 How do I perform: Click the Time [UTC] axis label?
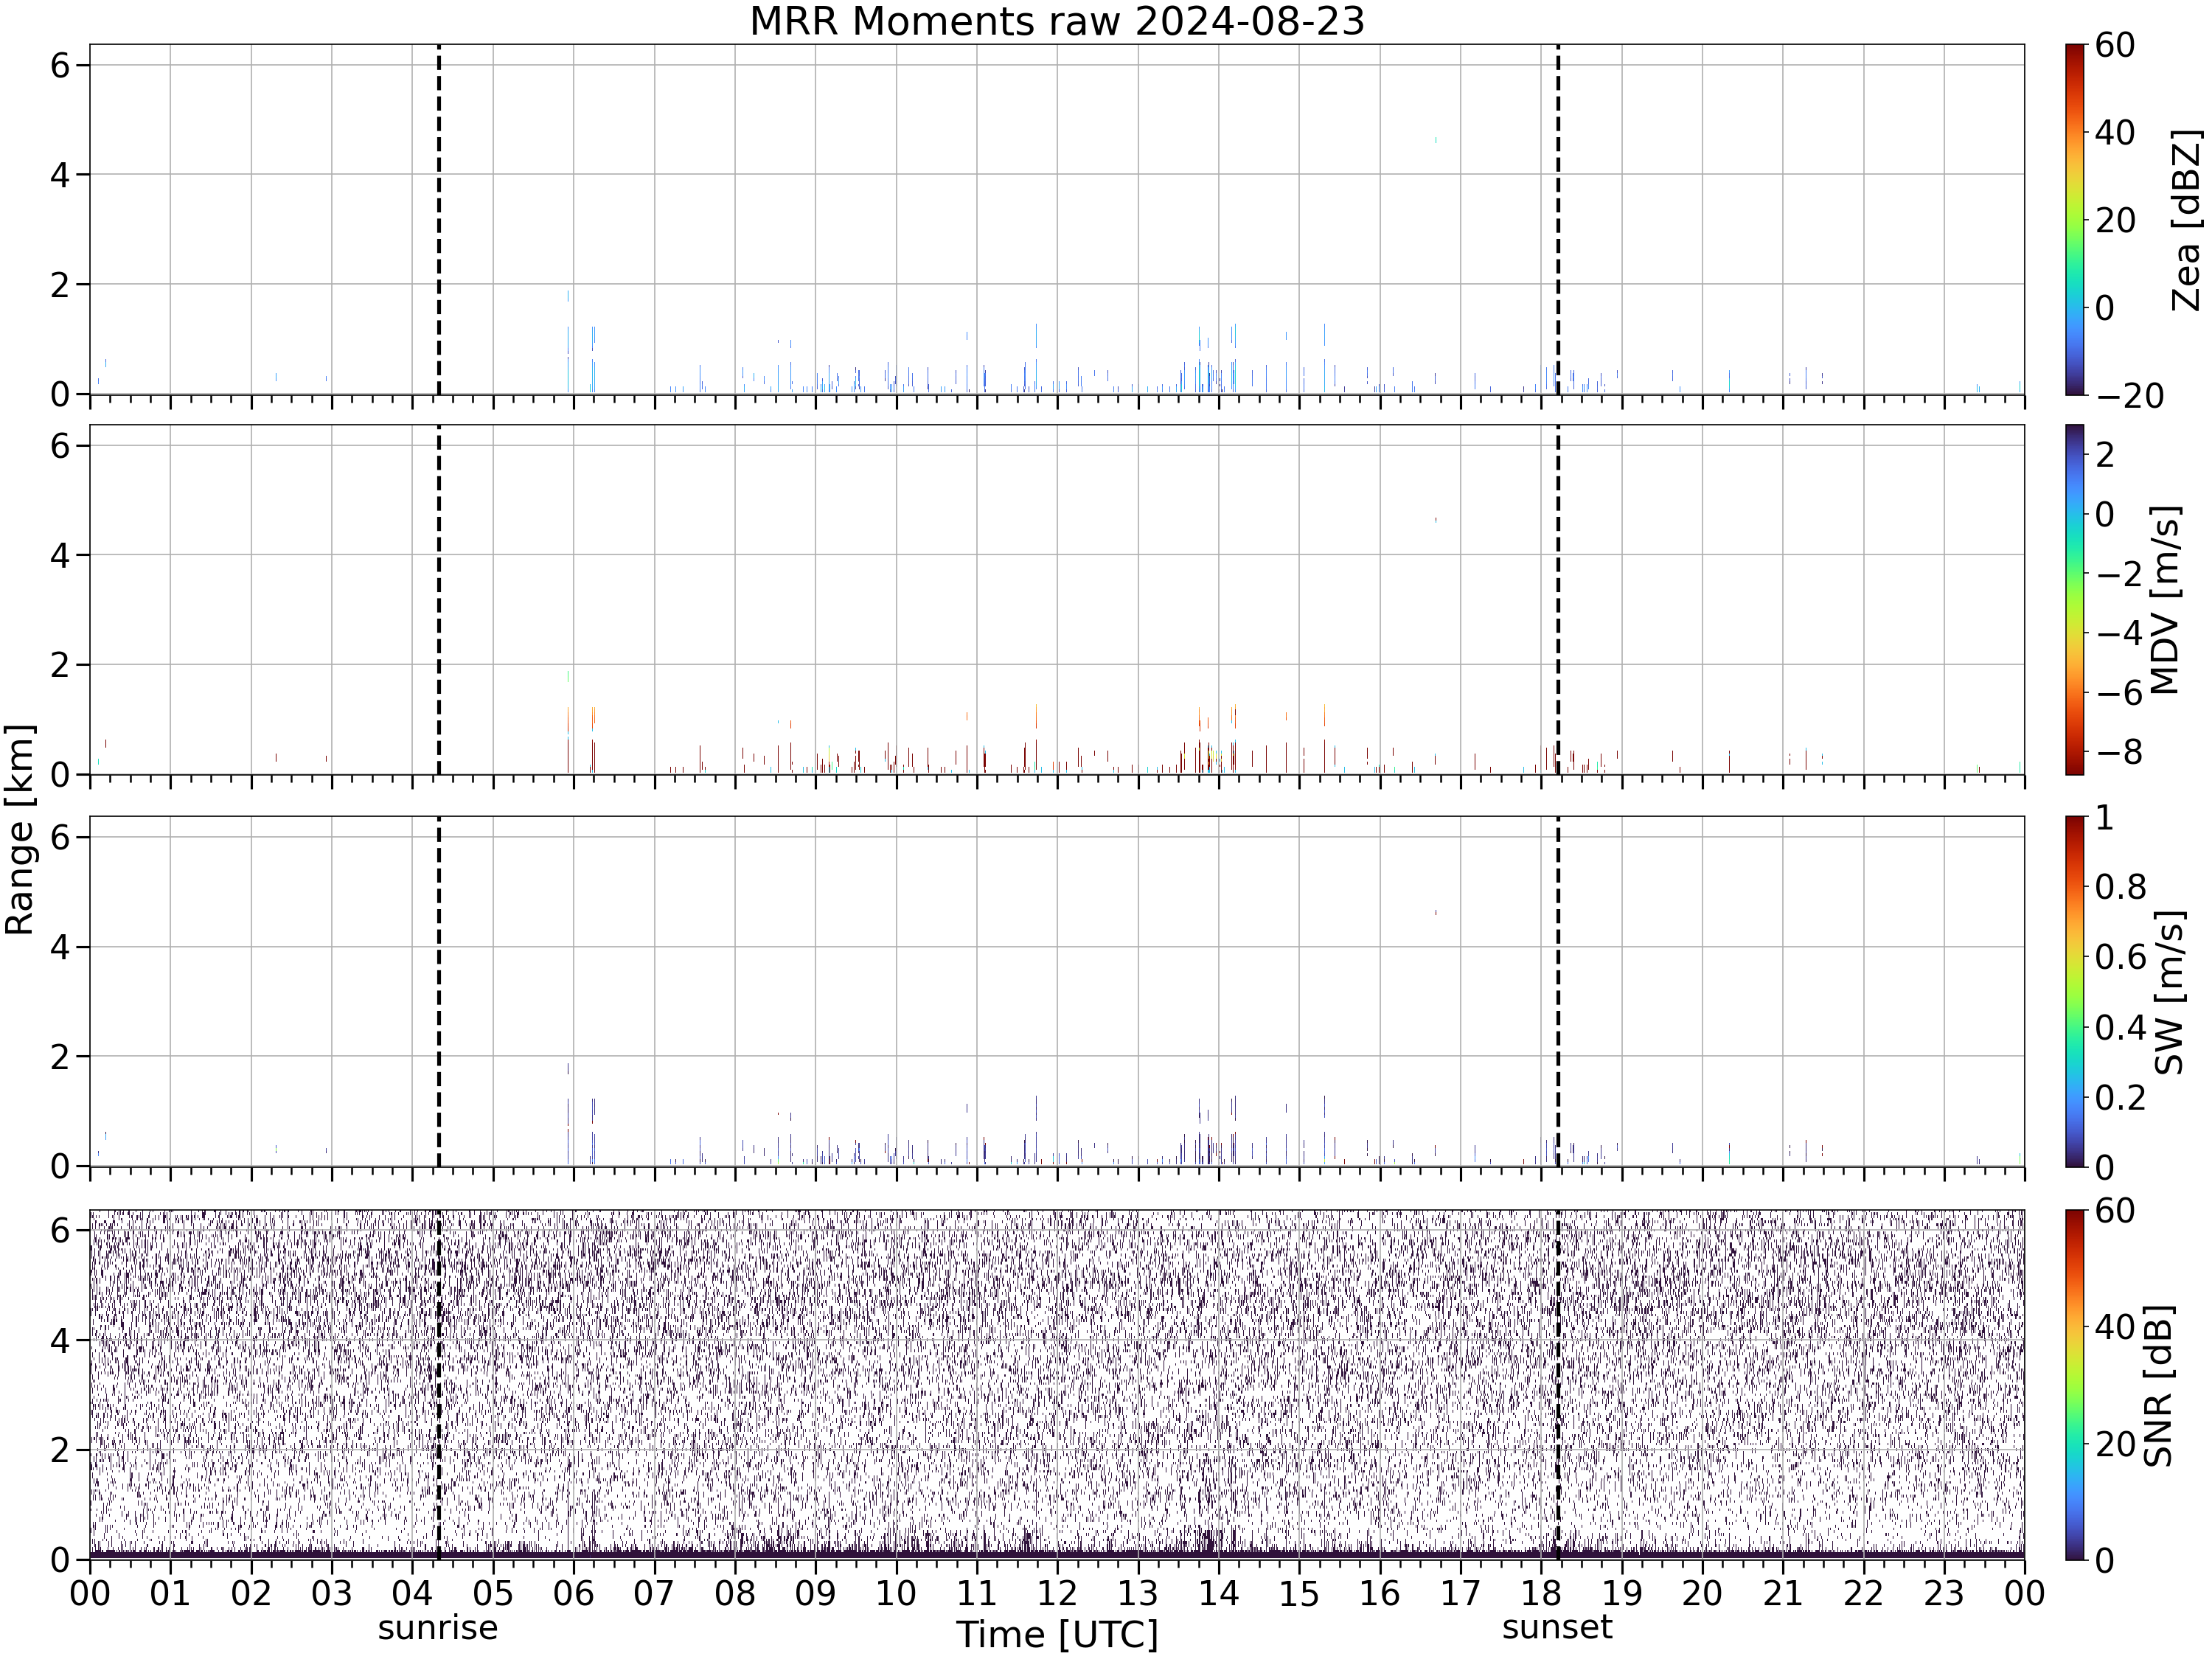(x=1057, y=1635)
